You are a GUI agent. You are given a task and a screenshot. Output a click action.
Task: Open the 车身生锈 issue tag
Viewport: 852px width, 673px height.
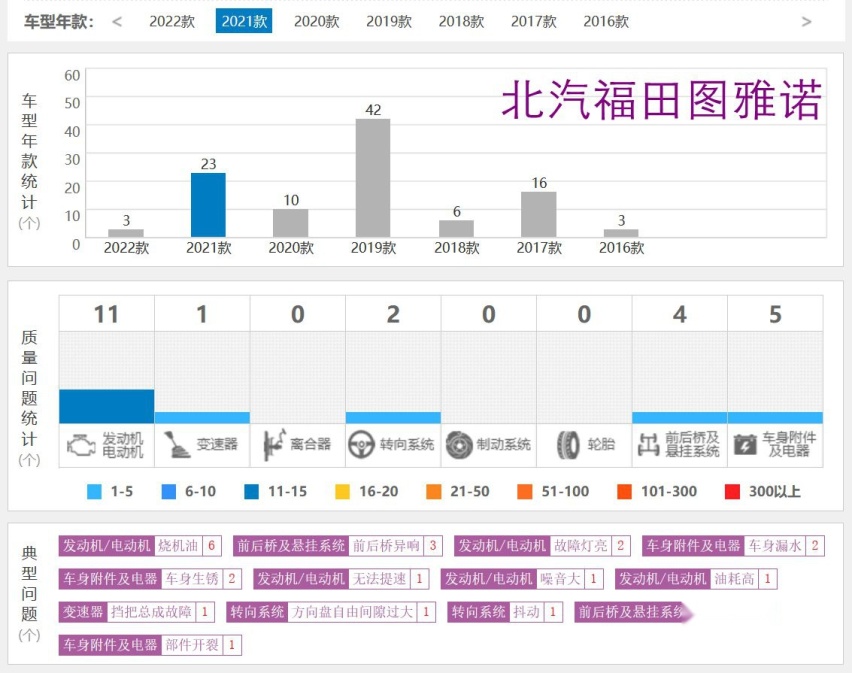click(x=150, y=579)
